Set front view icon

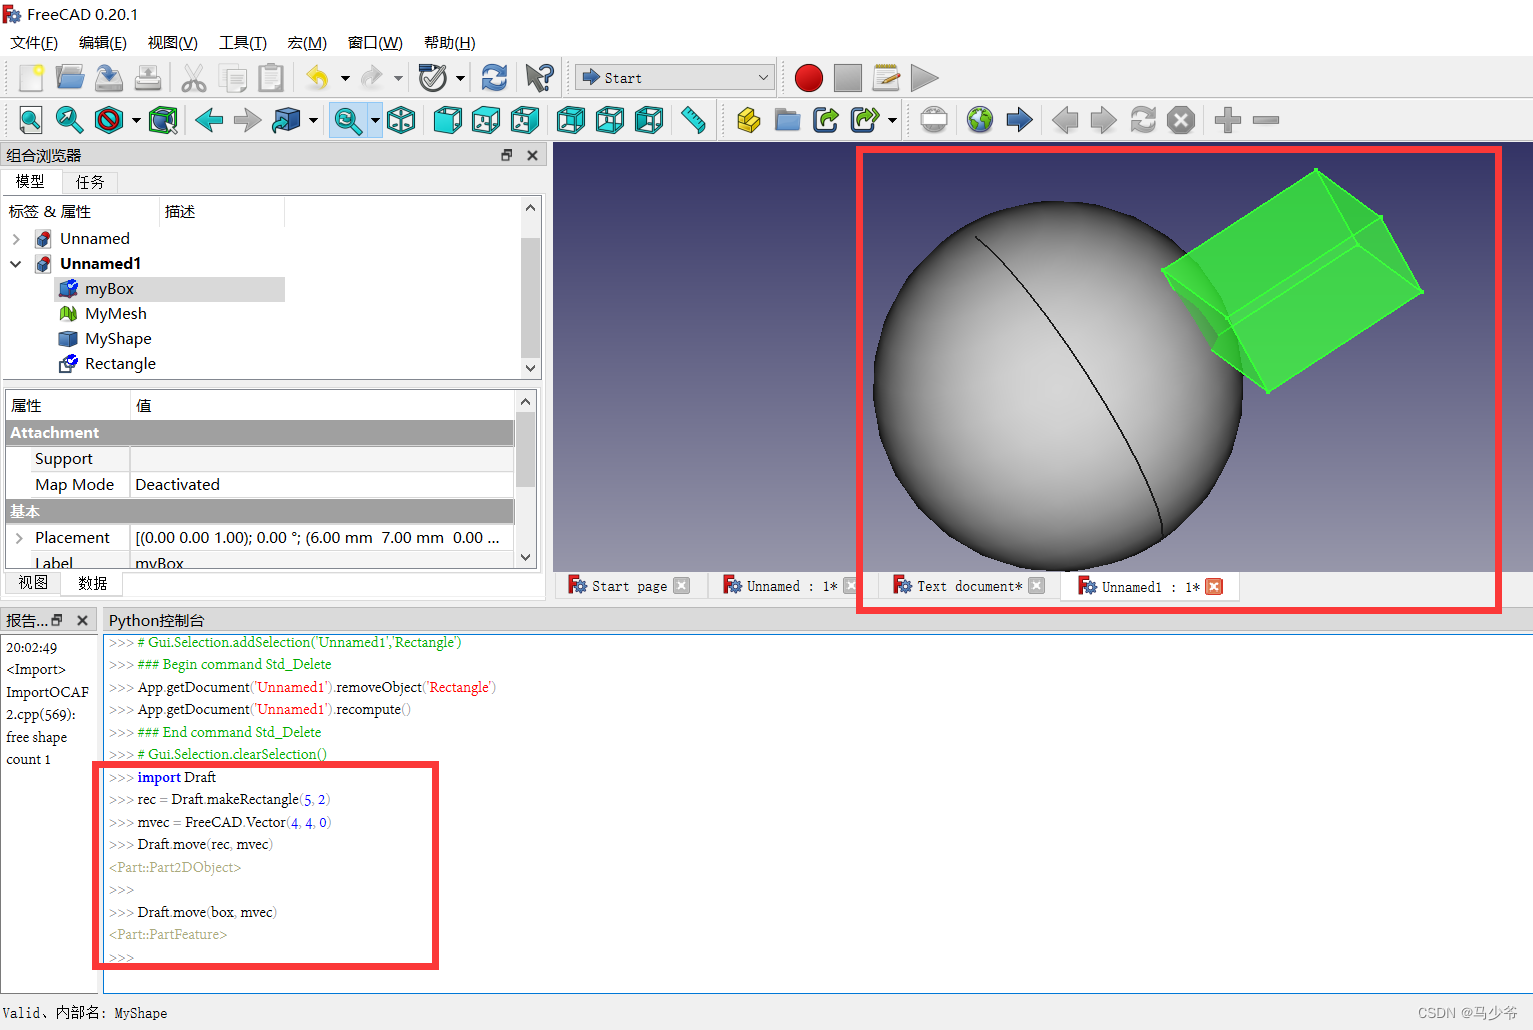point(447,120)
